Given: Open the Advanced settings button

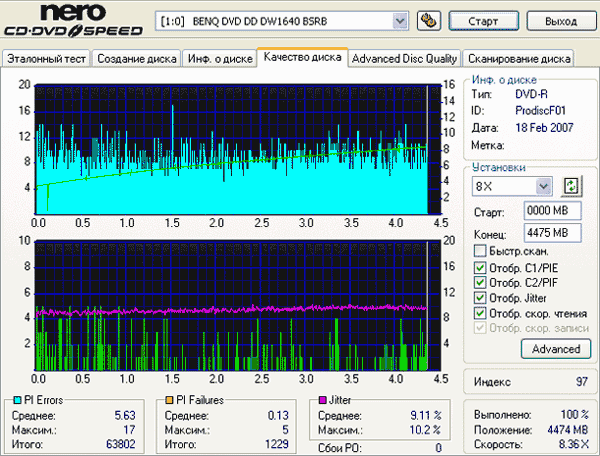Looking at the screenshot, I should click(x=555, y=349).
